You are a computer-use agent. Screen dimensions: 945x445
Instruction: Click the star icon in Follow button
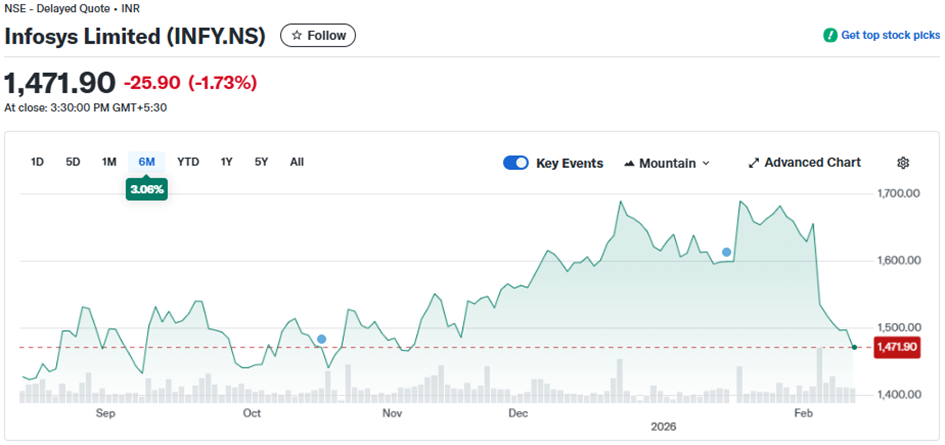[296, 36]
